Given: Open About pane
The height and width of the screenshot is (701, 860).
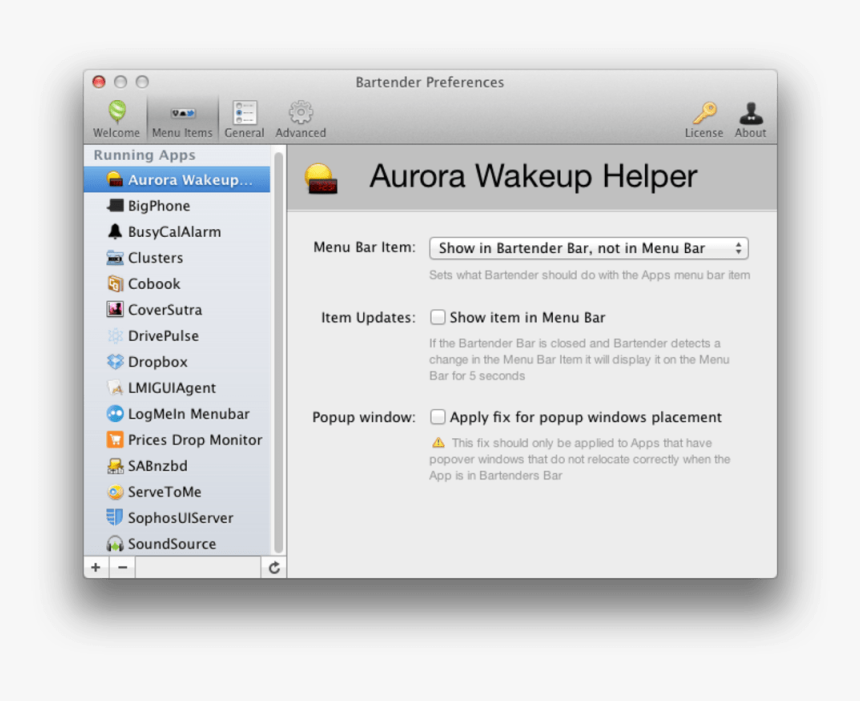Looking at the screenshot, I should pyautogui.click(x=750, y=120).
